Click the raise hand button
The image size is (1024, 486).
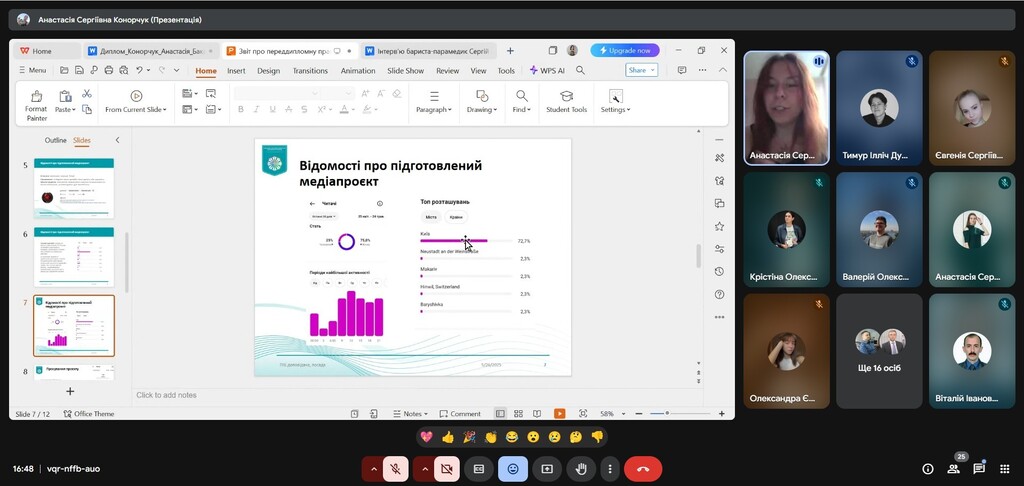click(581, 468)
